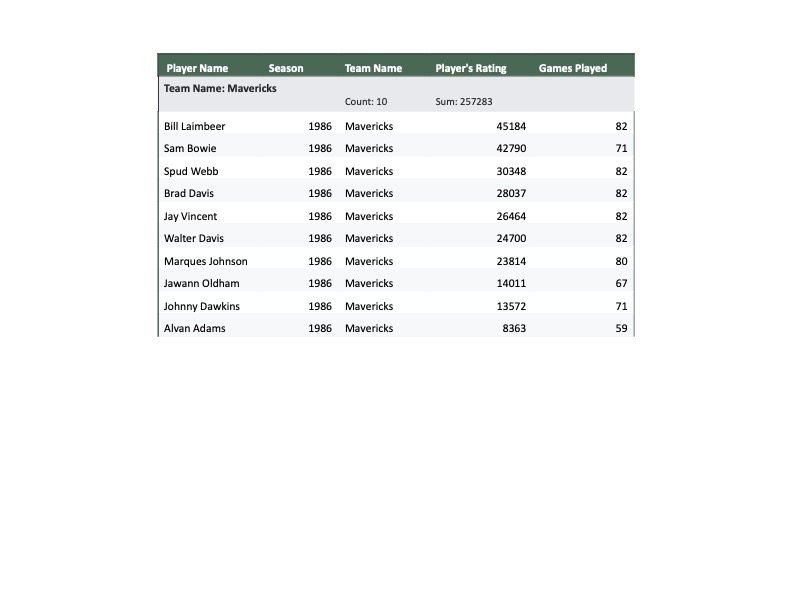This screenshot has width=792, height=612.
Task: Select the Bill Laimbeer name cell
Action: [195, 126]
